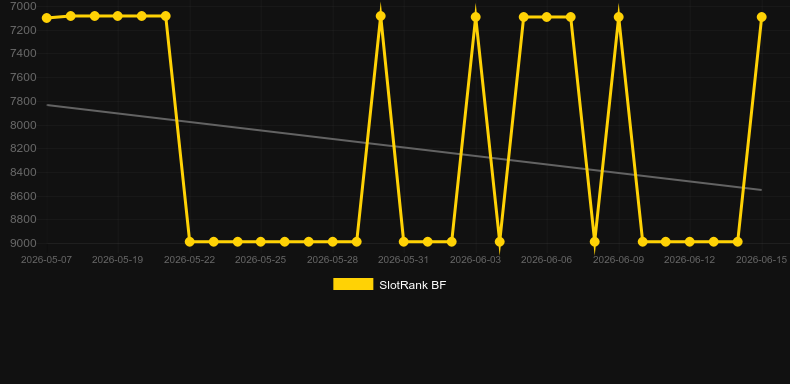This screenshot has width=790, height=384.
Task: Select the first data point at 2026-05-07
Action: coord(47,18)
